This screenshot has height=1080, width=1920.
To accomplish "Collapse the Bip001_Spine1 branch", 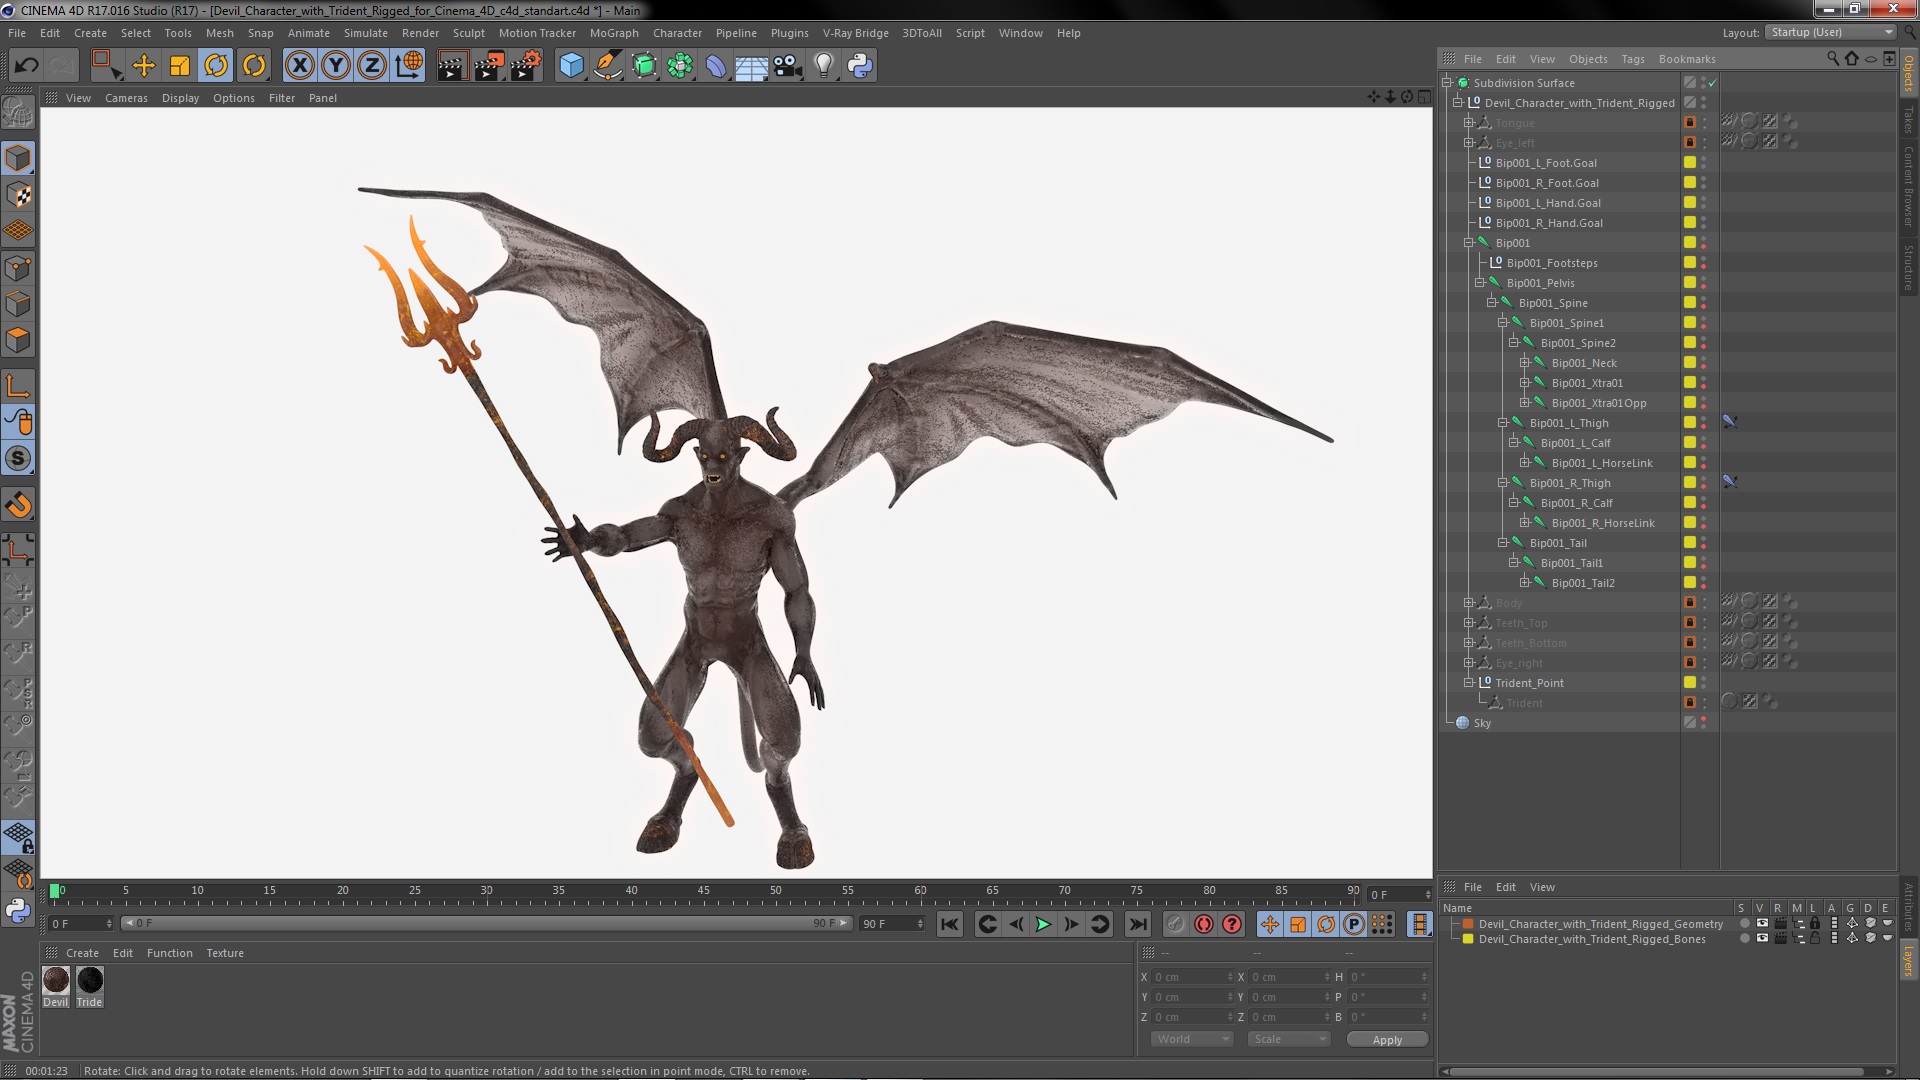I will [x=1502, y=323].
